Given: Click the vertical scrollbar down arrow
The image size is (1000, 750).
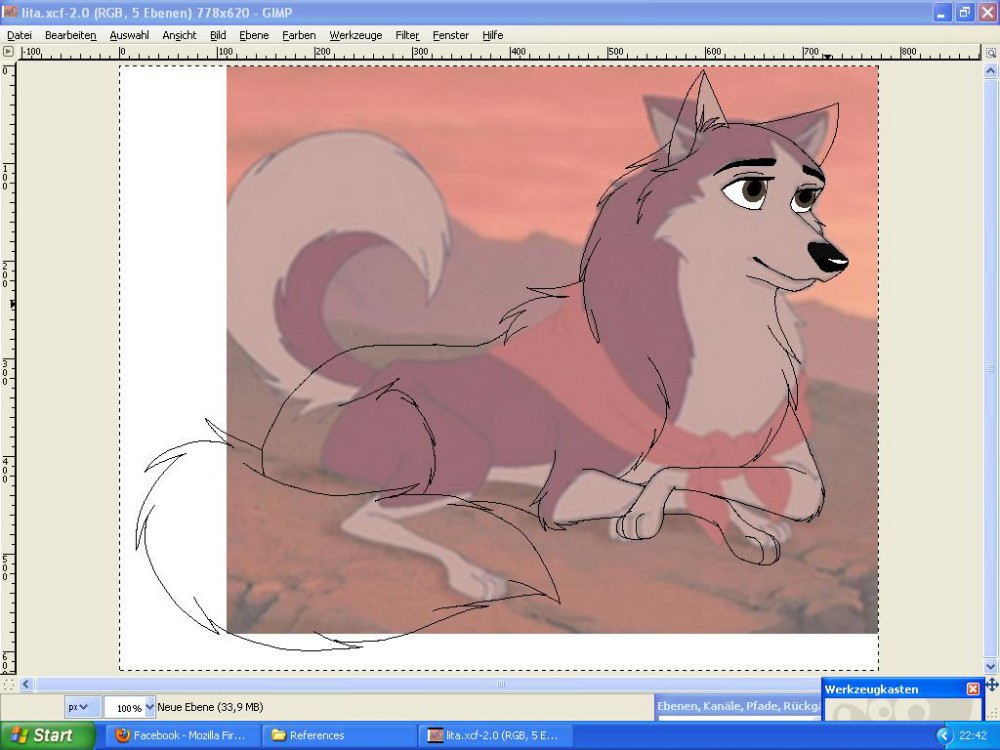Looking at the screenshot, I should coord(991,666).
